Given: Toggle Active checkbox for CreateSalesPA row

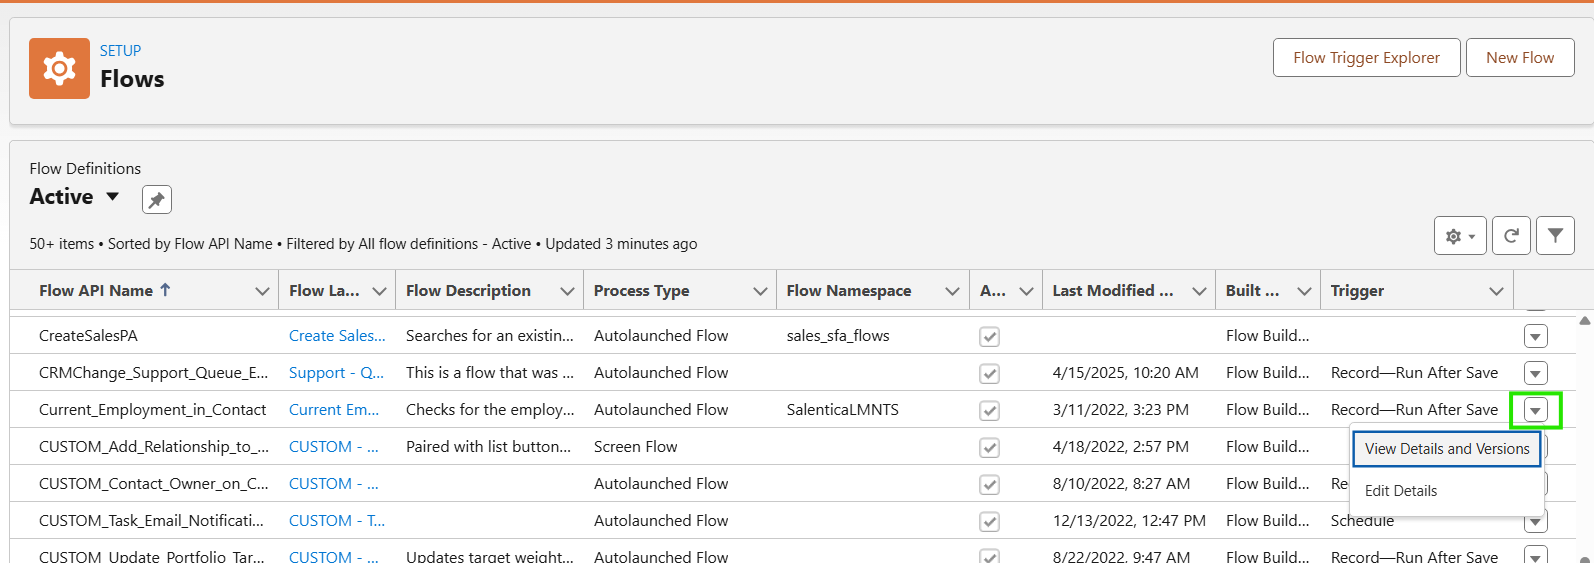Looking at the screenshot, I should tap(989, 336).
